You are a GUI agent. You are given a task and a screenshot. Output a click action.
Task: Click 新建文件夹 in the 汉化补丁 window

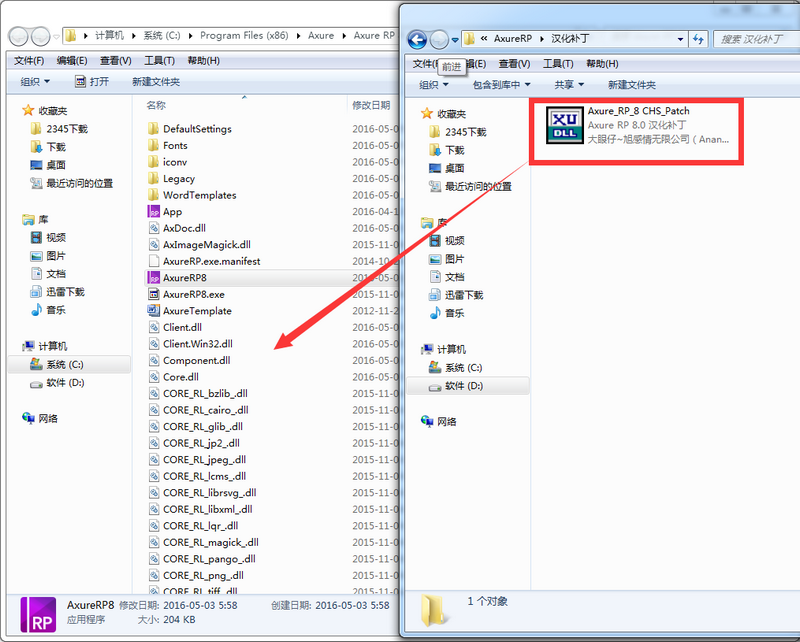pyautogui.click(x=632, y=85)
